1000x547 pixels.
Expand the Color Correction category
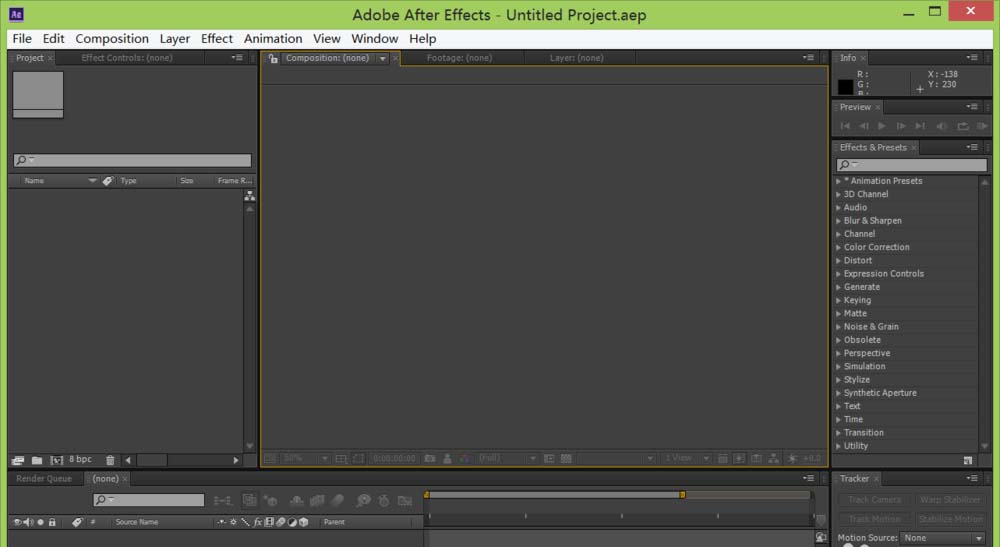click(838, 247)
